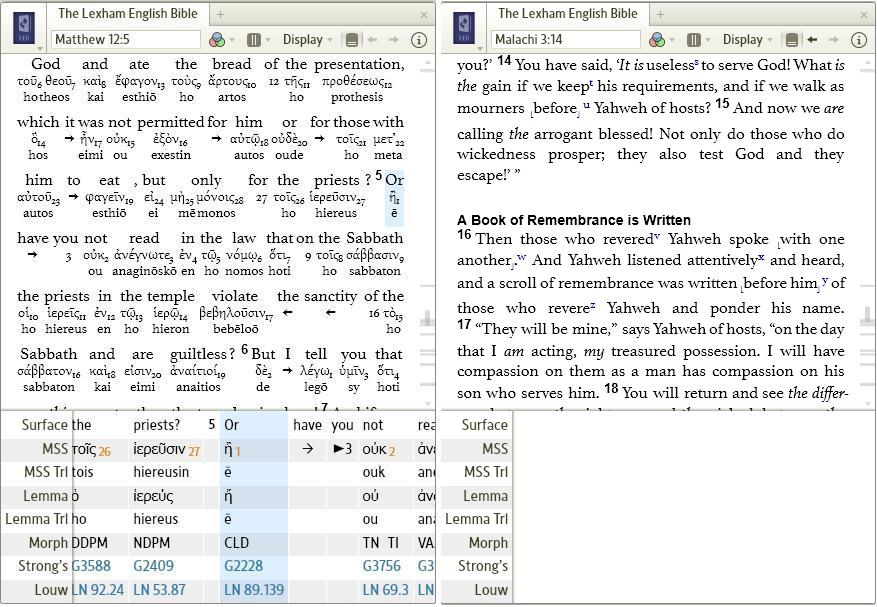The image size is (877, 607).
Task: Expand visual filters dropdown arrow in Matthew panel
Action: tap(232, 40)
